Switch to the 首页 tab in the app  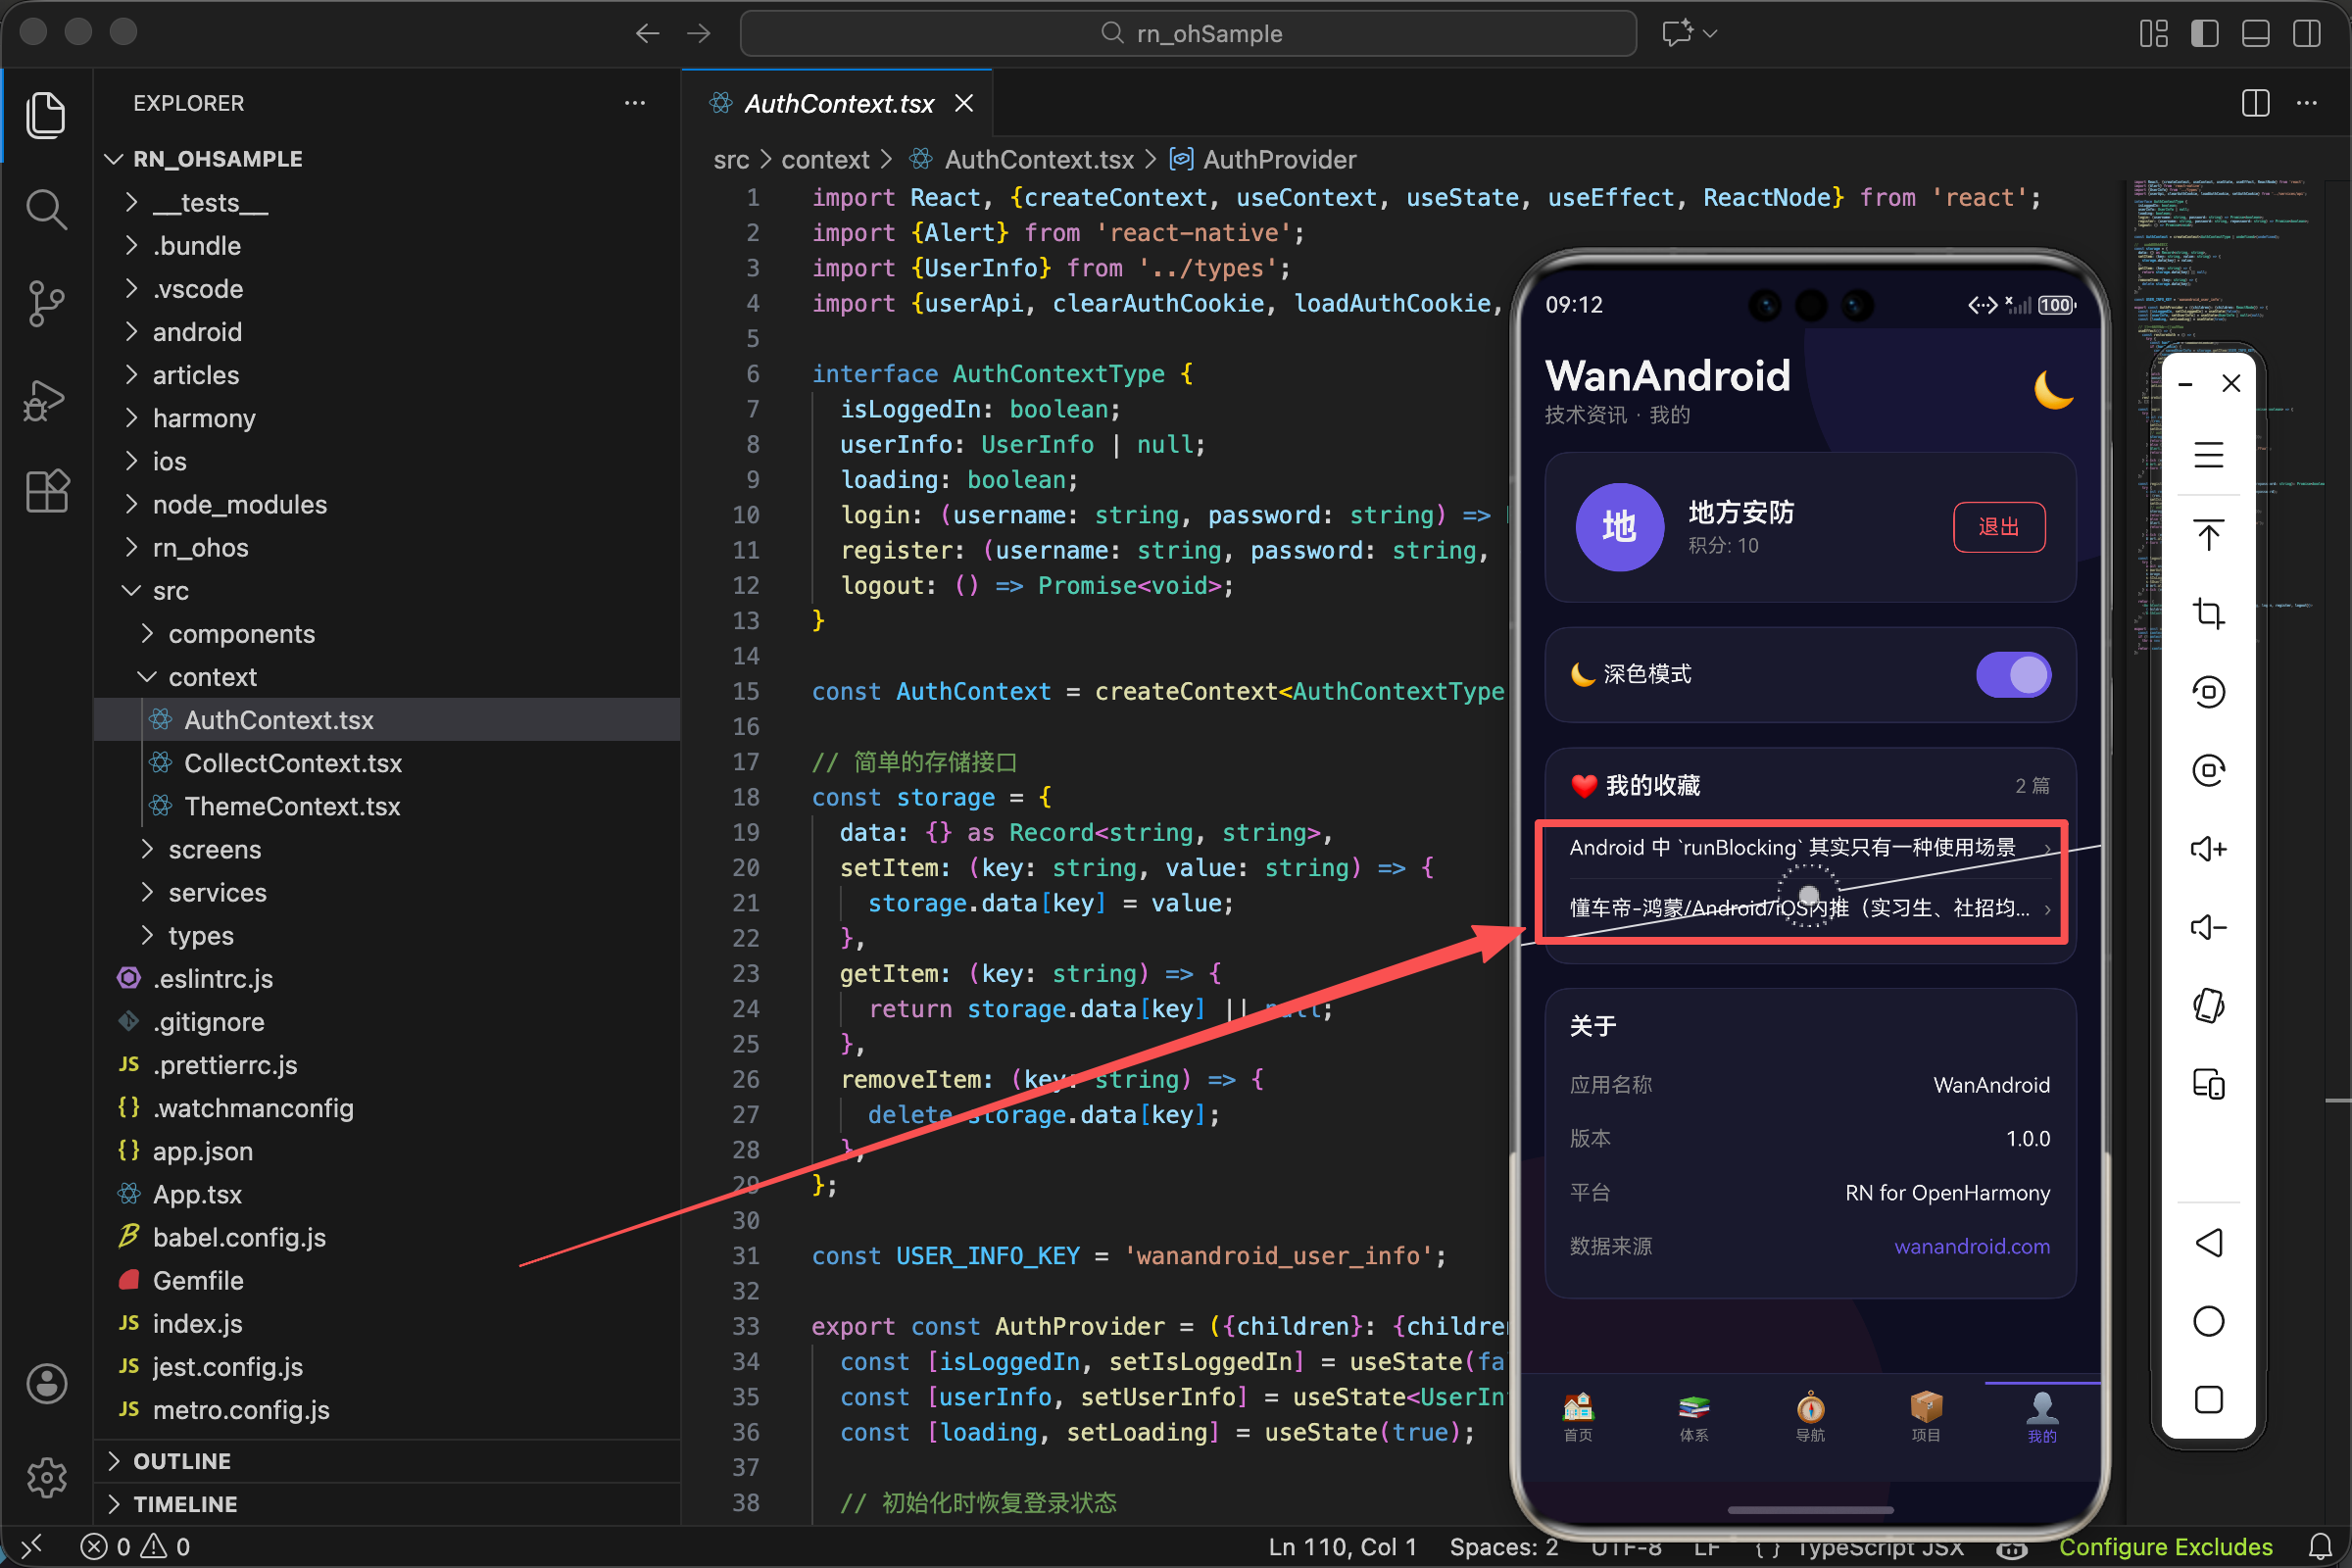pos(1578,1417)
